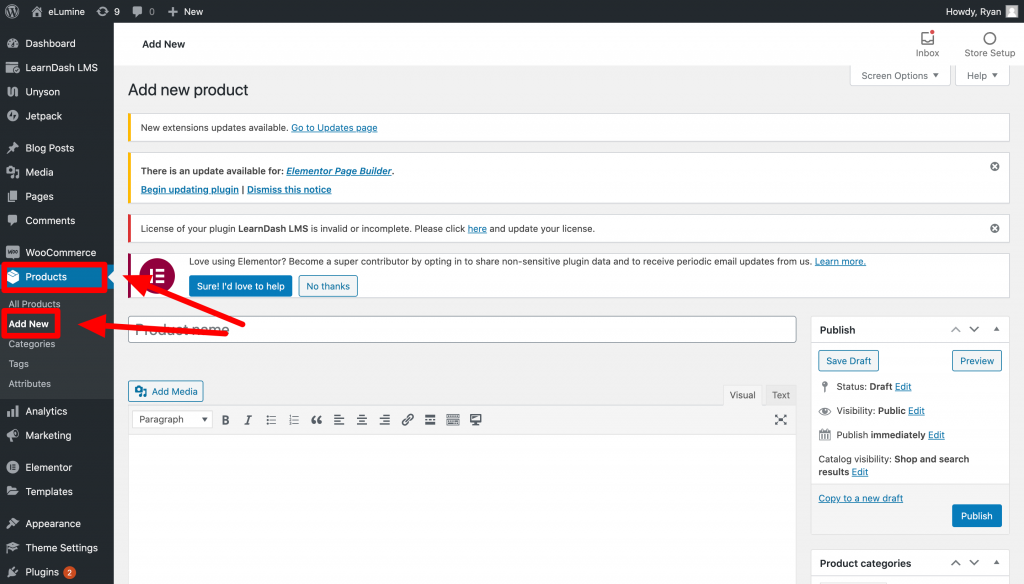Enable distraction-free fullscreen editor mode

pos(781,420)
